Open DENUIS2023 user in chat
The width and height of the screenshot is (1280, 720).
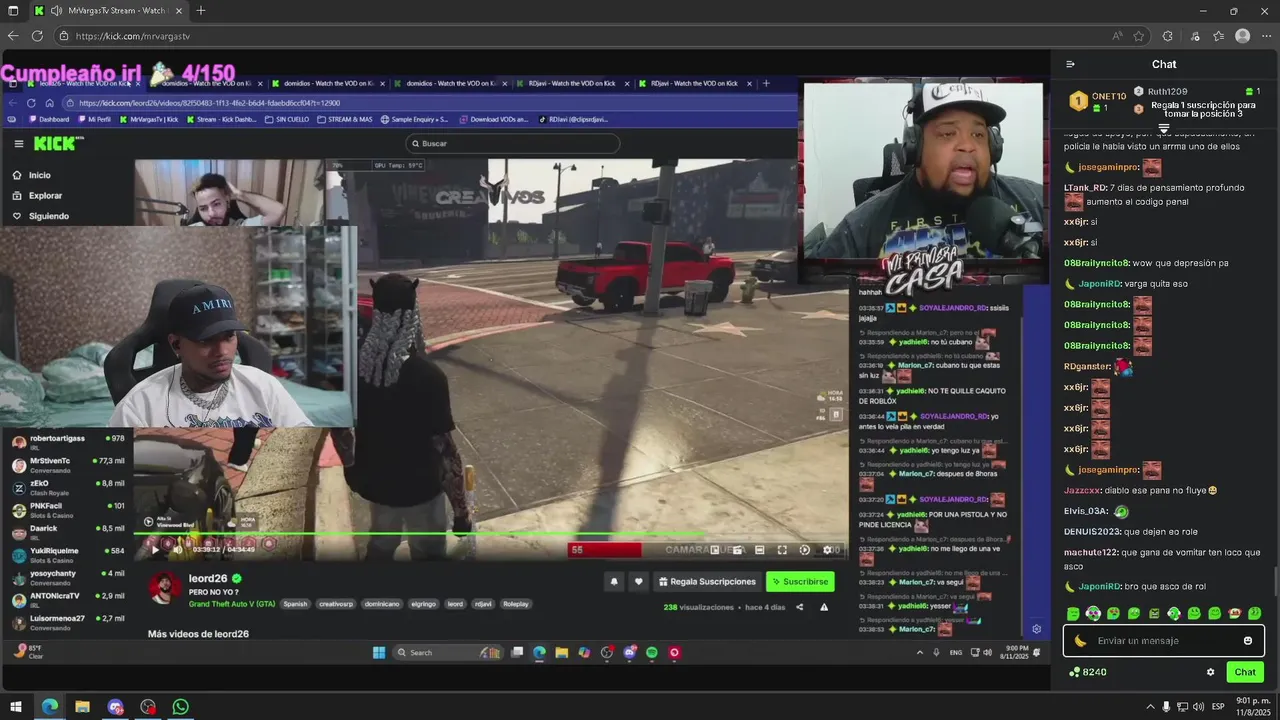tap(1091, 532)
